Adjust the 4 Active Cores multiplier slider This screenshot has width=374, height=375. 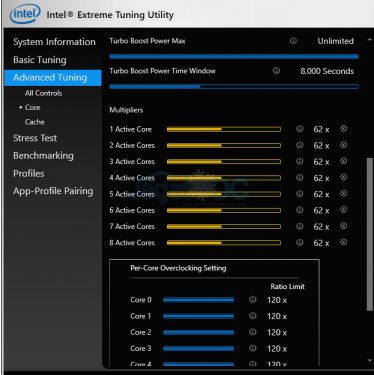click(x=224, y=178)
